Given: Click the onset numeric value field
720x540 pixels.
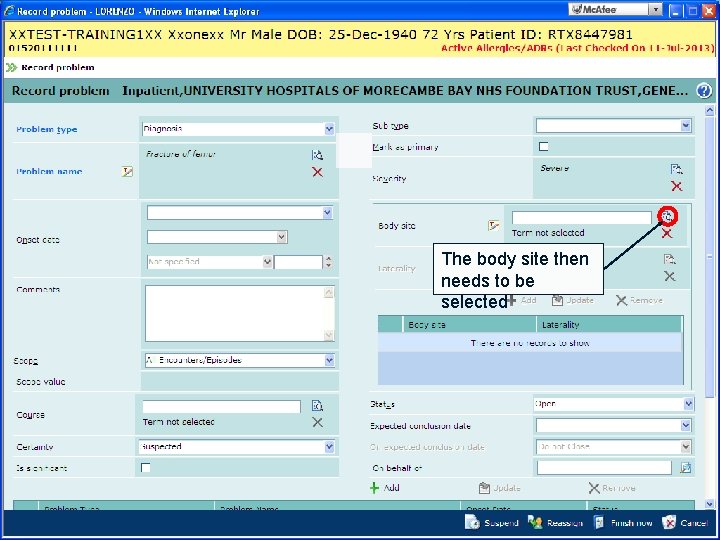Looking at the screenshot, I should tap(298, 262).
